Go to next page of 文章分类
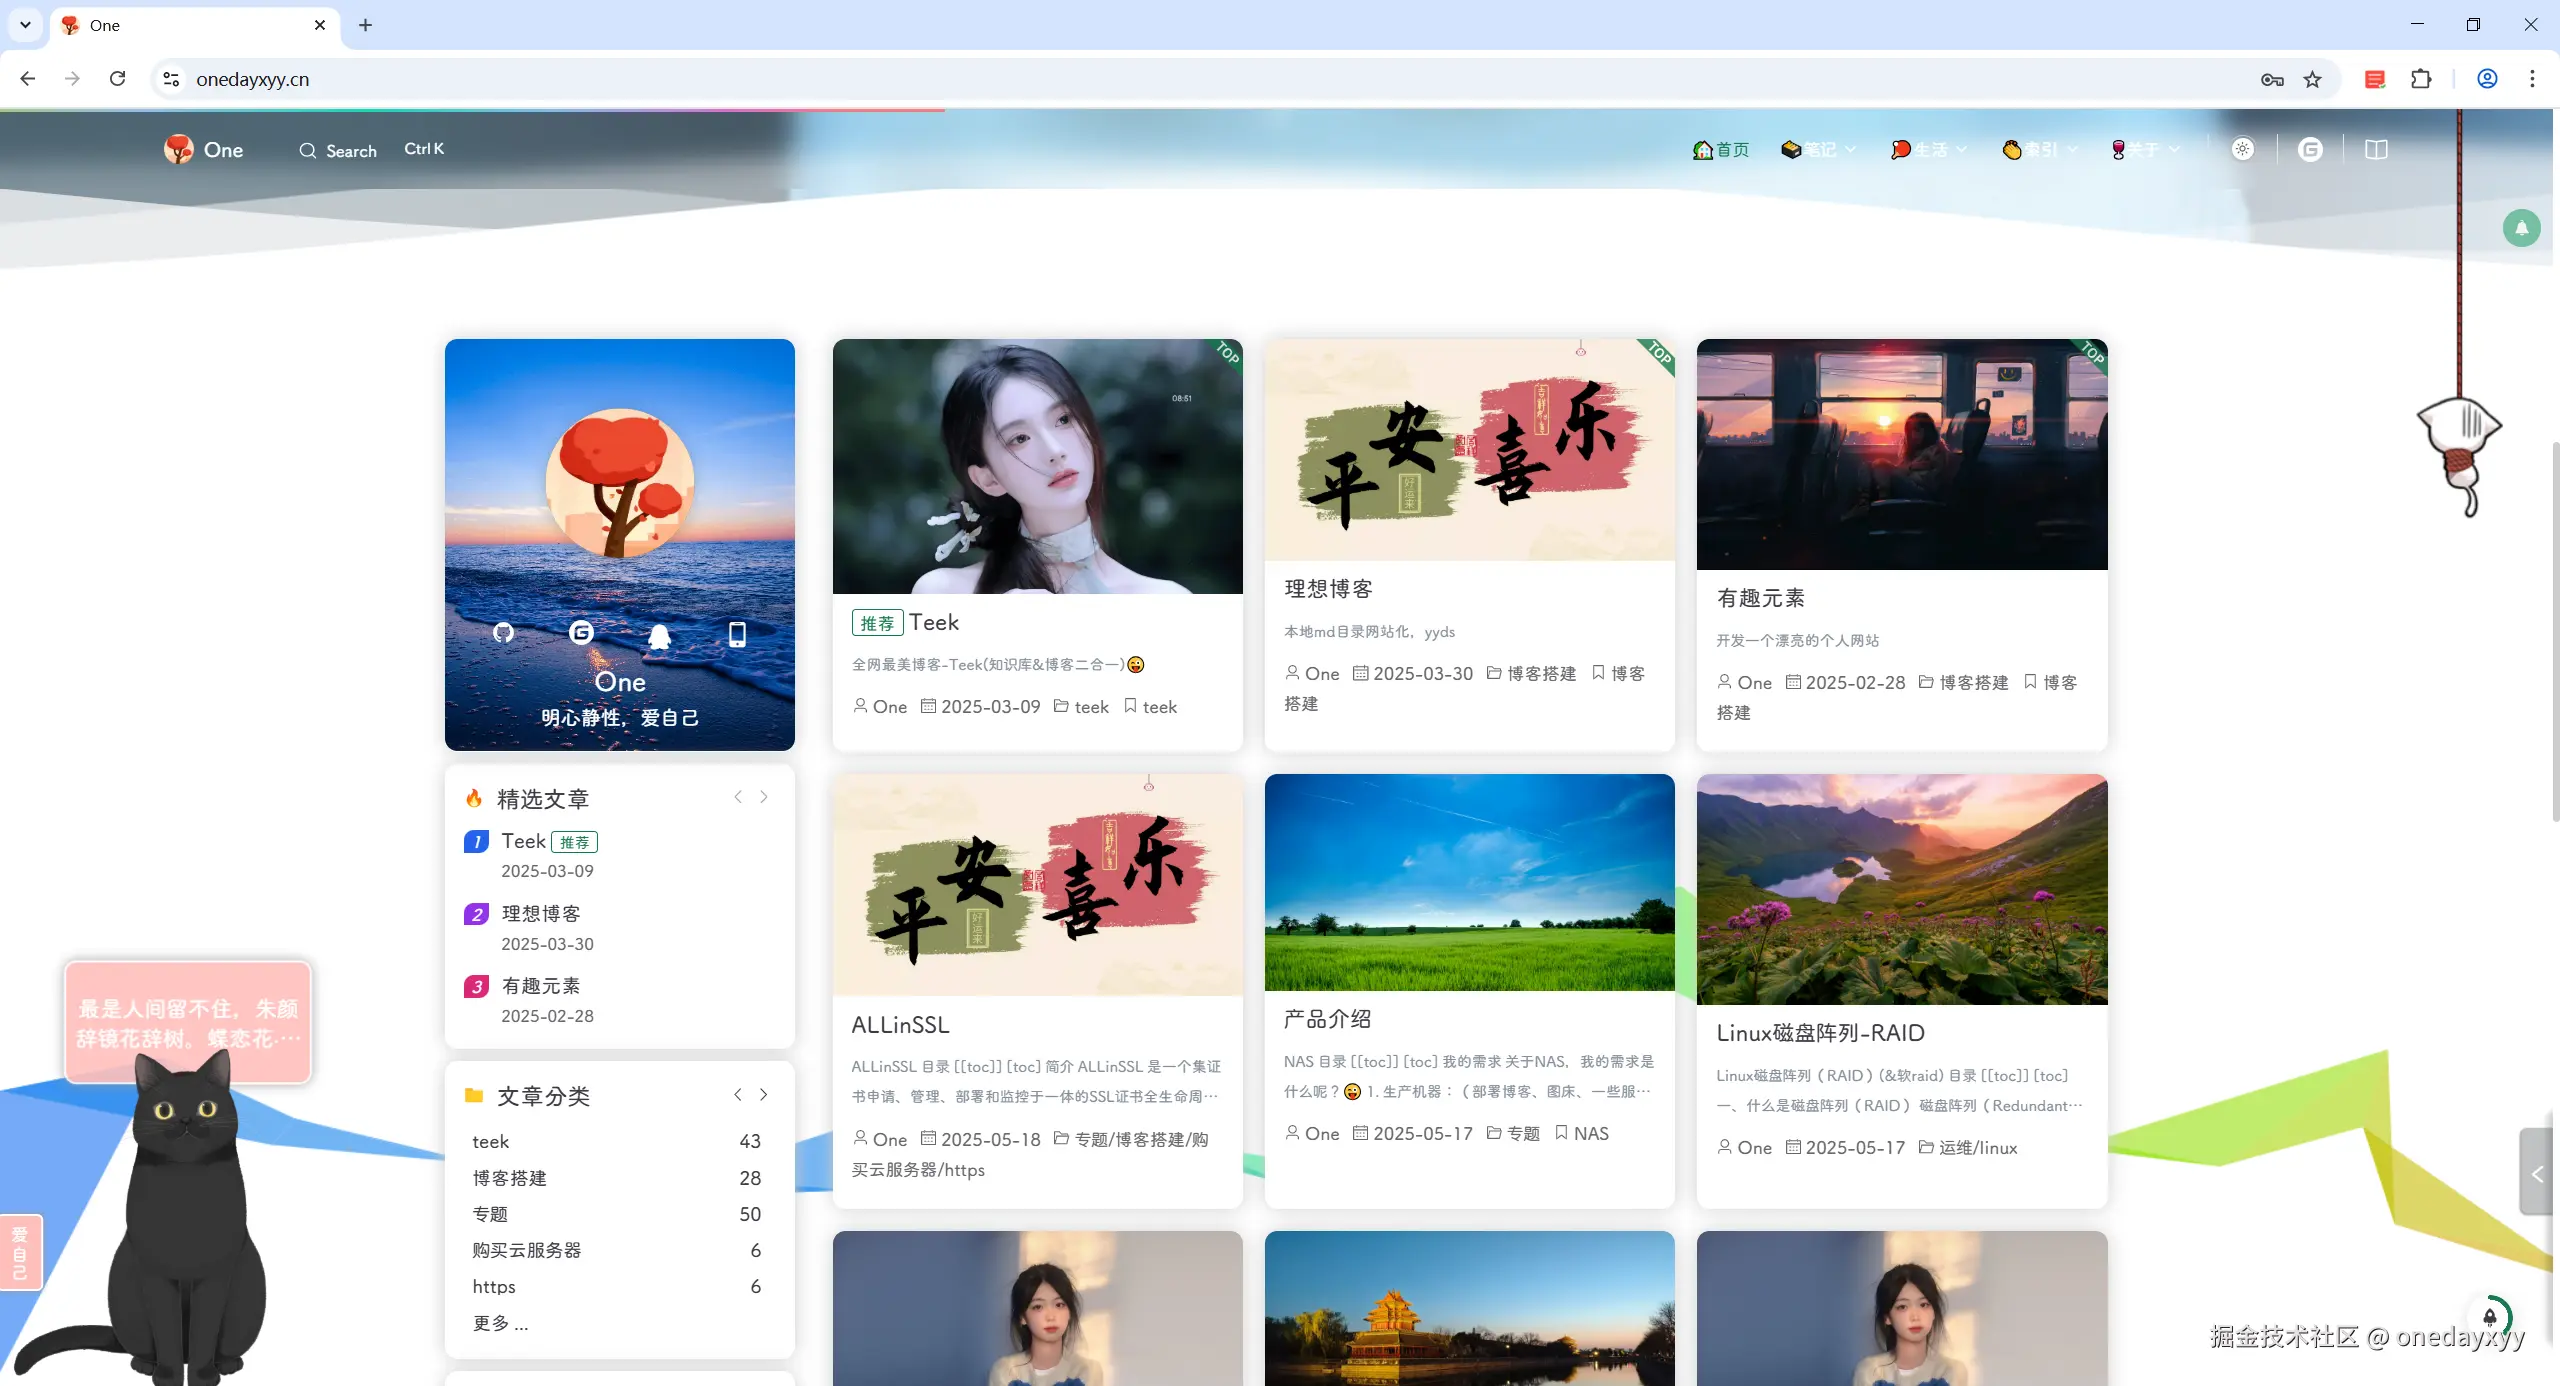The width and height of the screenshot is (2560, 1386). (x=764, y=1095)
